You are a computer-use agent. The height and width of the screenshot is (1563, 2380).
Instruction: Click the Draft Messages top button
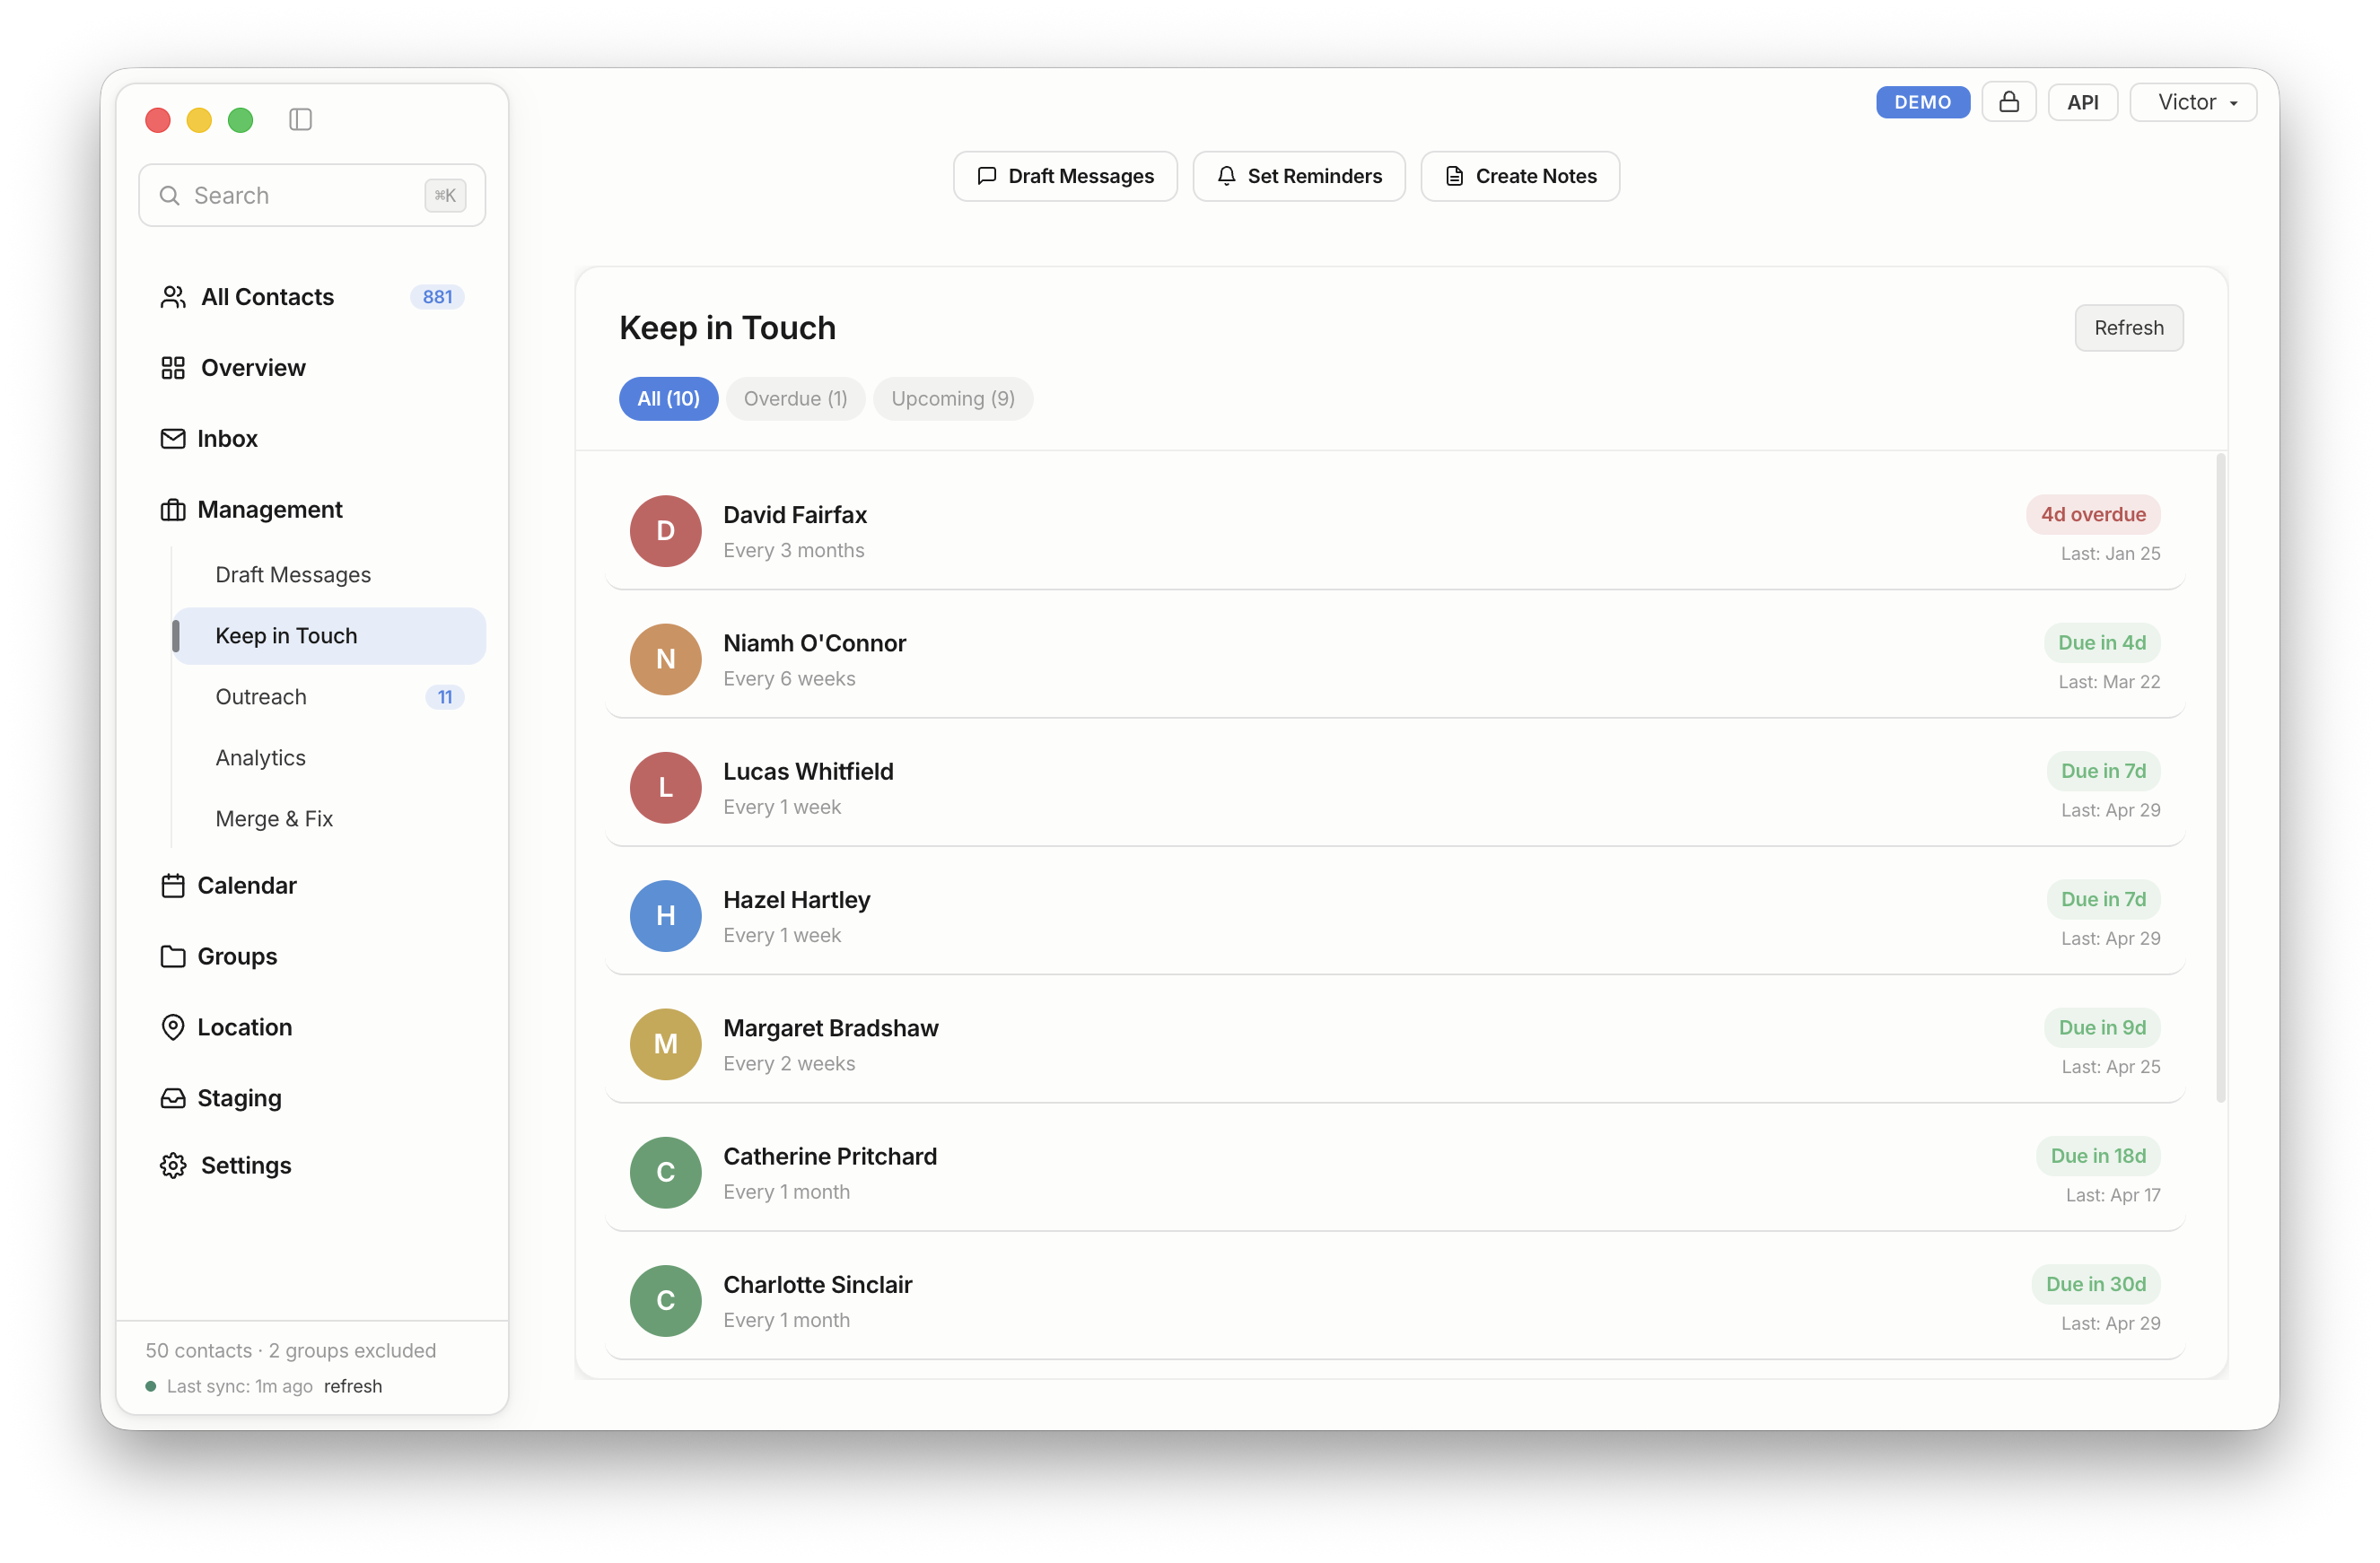[x=1065, y=177]
